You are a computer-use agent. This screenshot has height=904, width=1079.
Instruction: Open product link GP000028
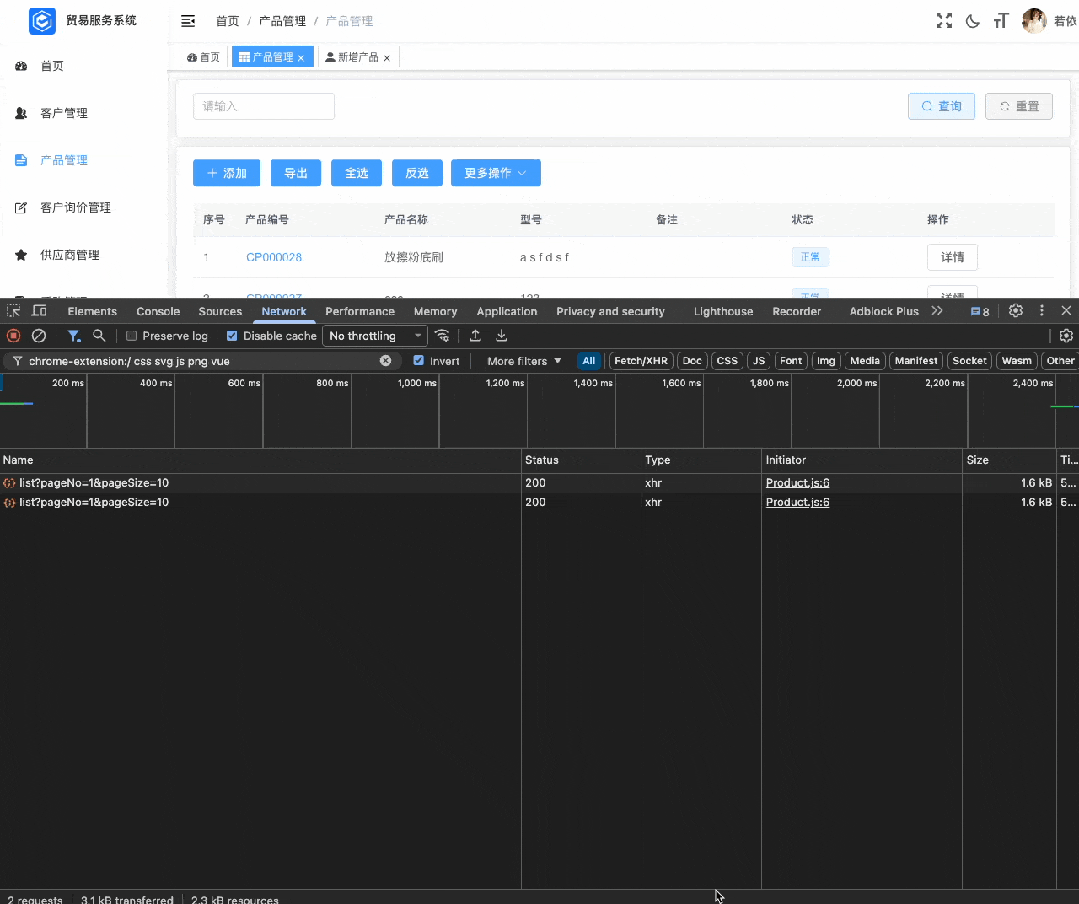pos(274,257)
